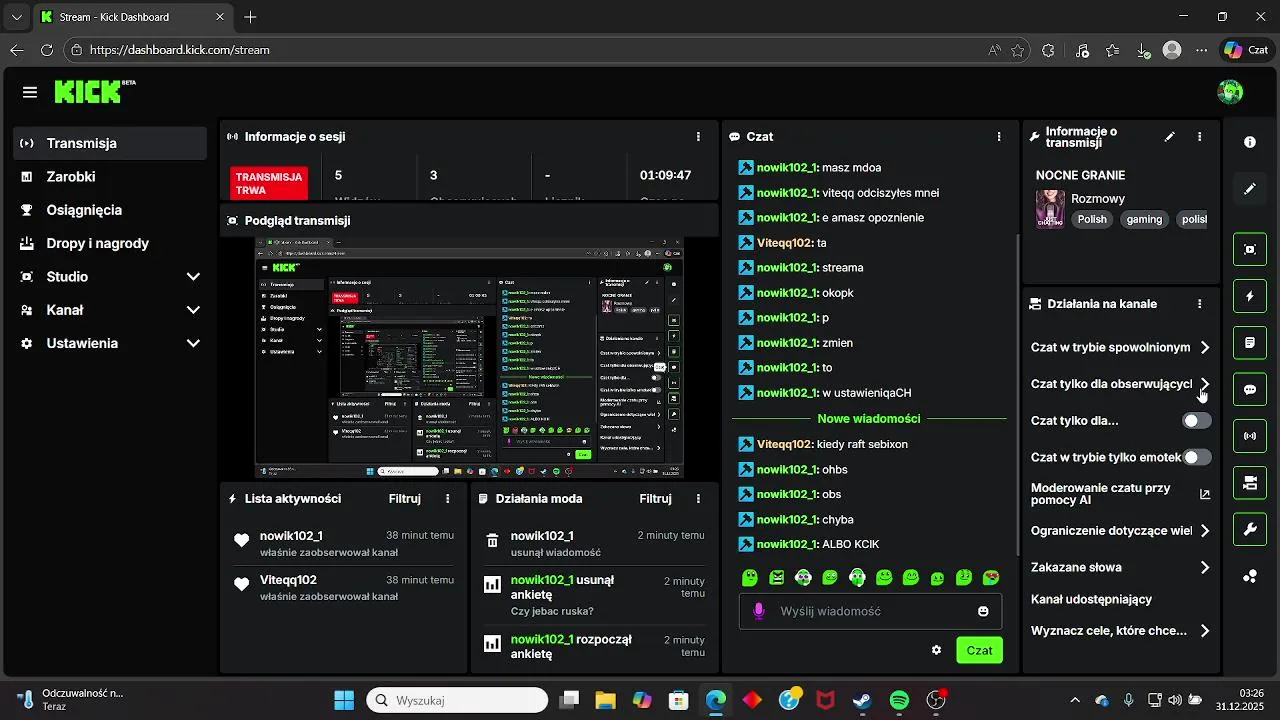
Task: Click the Wyślij wiadomość message field
Action: pos(870,611)
